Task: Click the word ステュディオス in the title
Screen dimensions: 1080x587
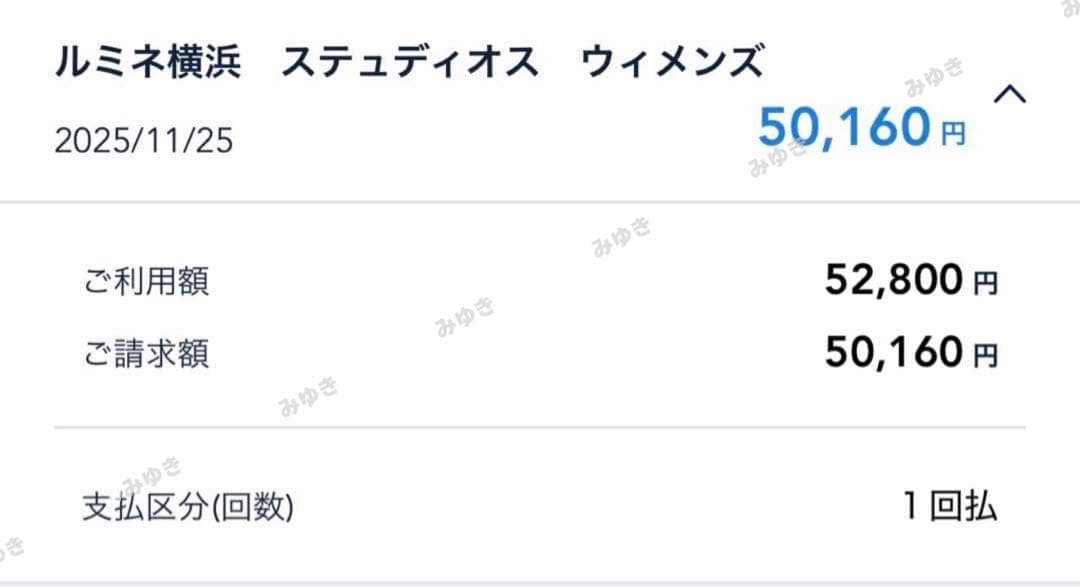Action: coord(410,62)
